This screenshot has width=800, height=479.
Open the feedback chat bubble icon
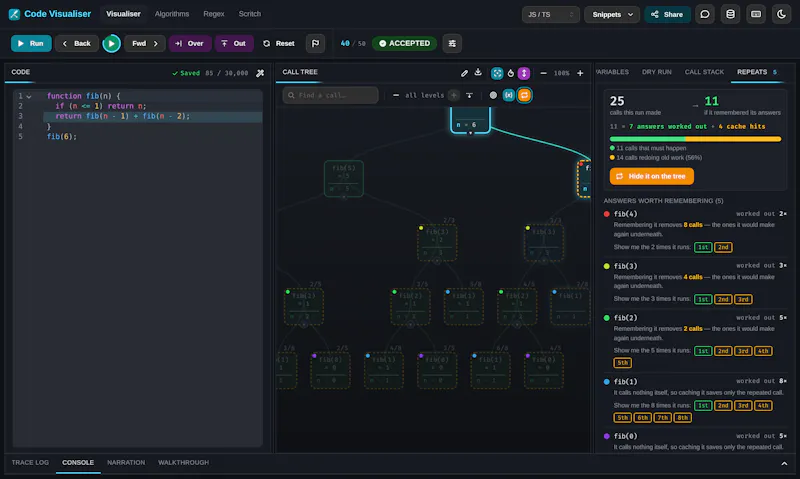pyautogui.click(x=705, y=14)
